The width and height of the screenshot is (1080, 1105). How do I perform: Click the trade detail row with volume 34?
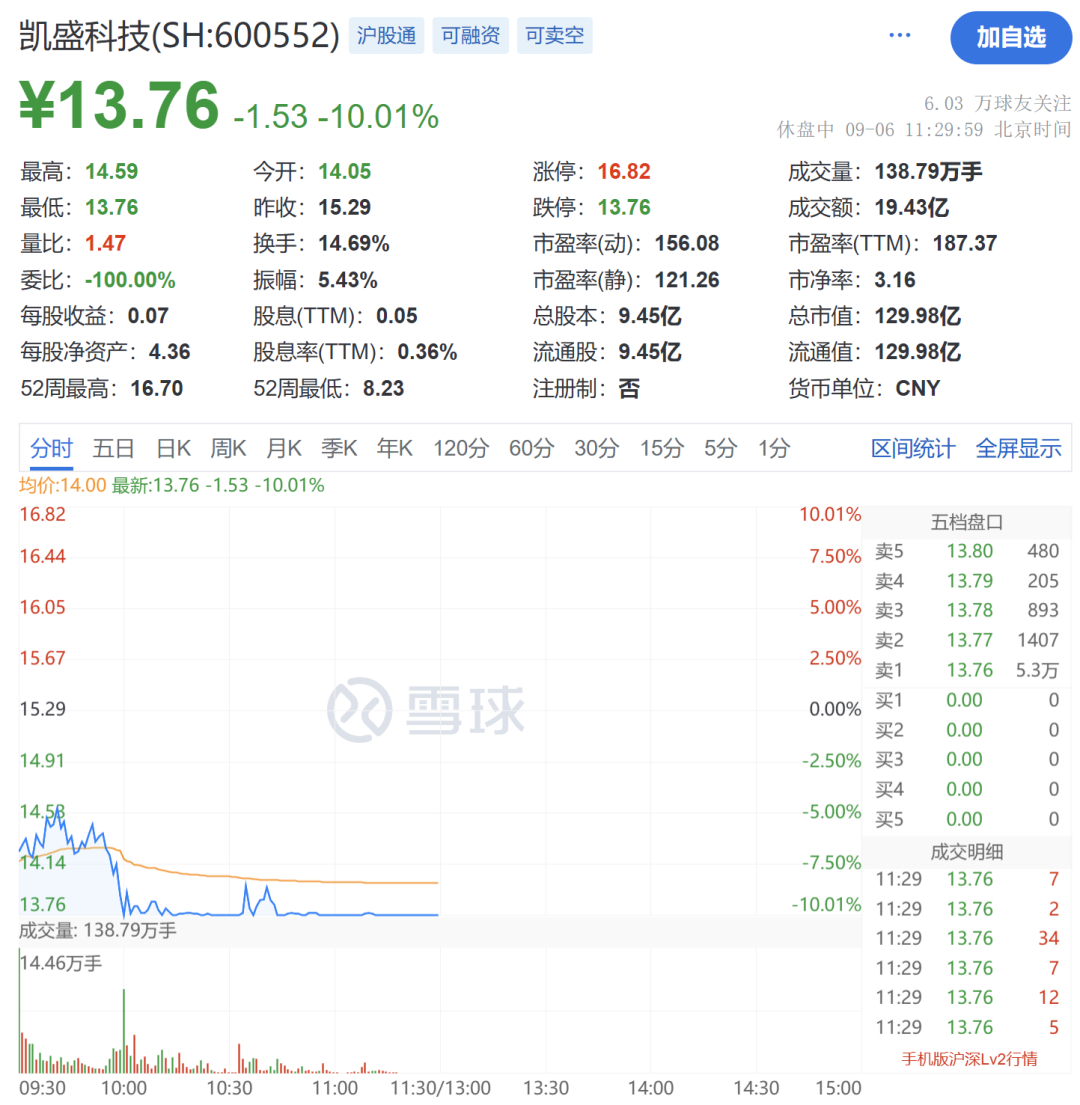point(967,939)
